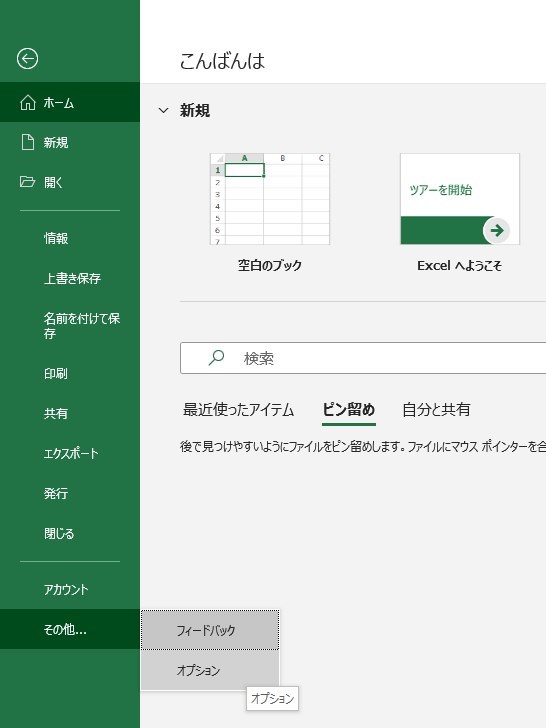Open the Excel へようこそ tour thumbnail
Screen dimensions: 546x728
[460, 199]
